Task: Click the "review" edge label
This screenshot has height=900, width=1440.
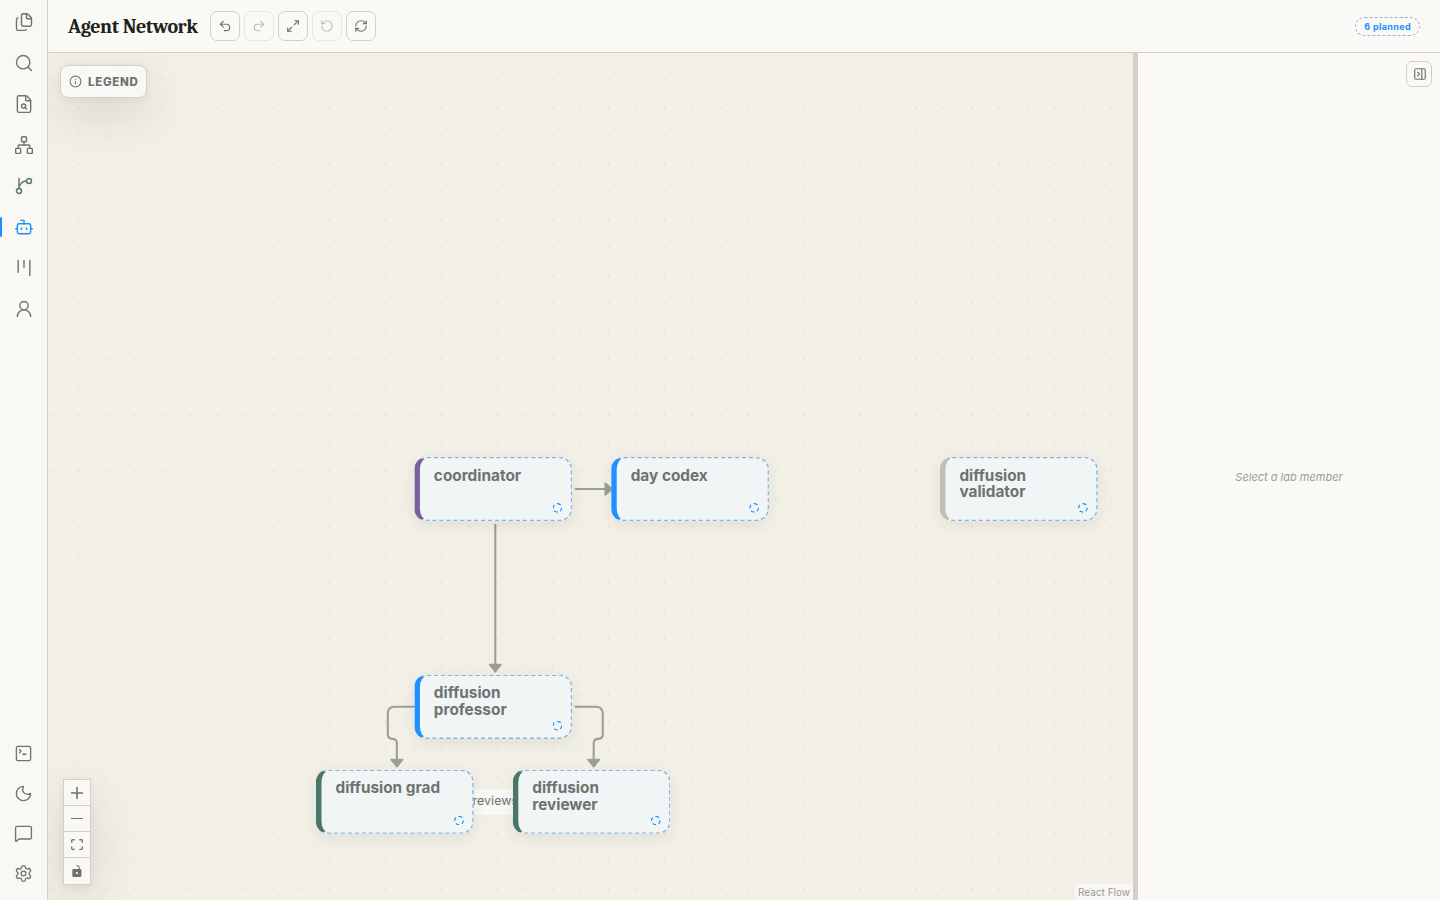Action: 493,801
